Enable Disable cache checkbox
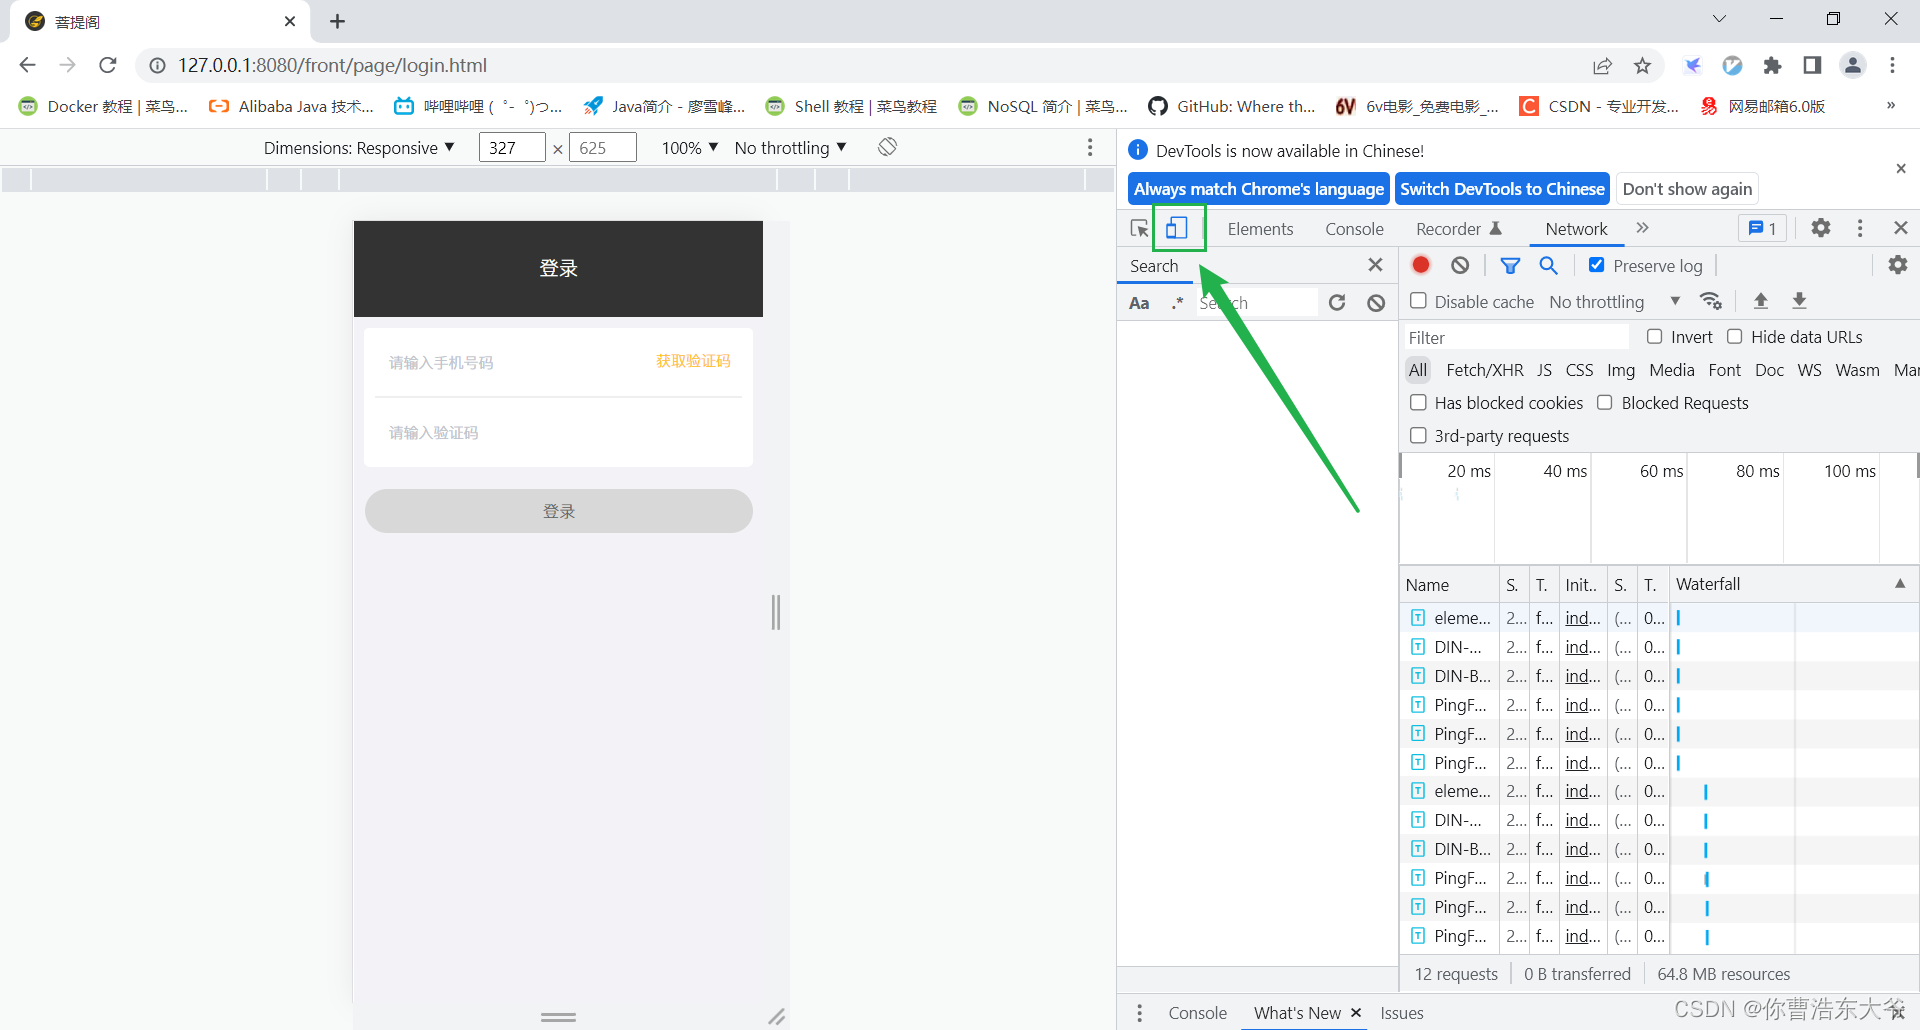The image size is (1920, 1030). pos(1418,301)
